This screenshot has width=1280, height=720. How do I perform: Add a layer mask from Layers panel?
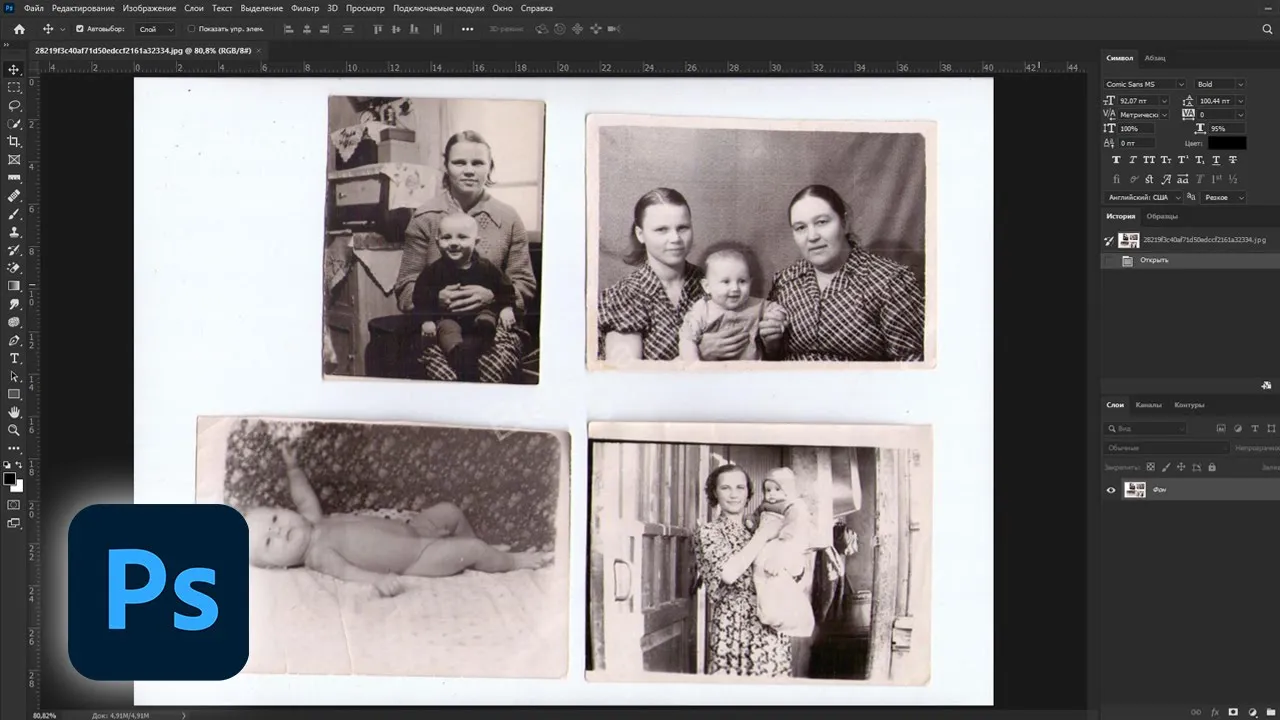(x=1232, y=712)
